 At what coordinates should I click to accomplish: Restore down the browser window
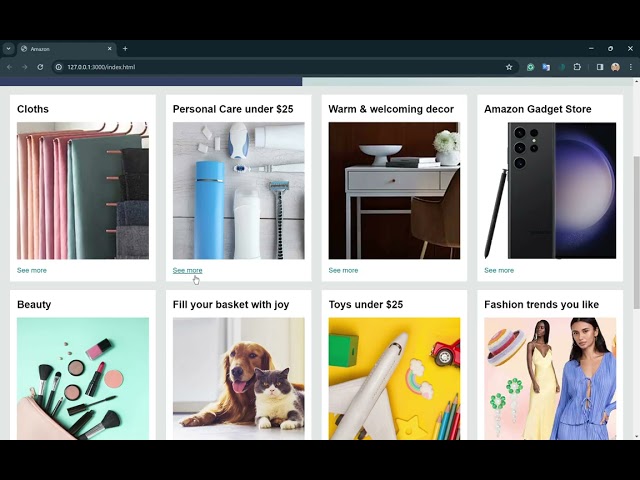610,49
